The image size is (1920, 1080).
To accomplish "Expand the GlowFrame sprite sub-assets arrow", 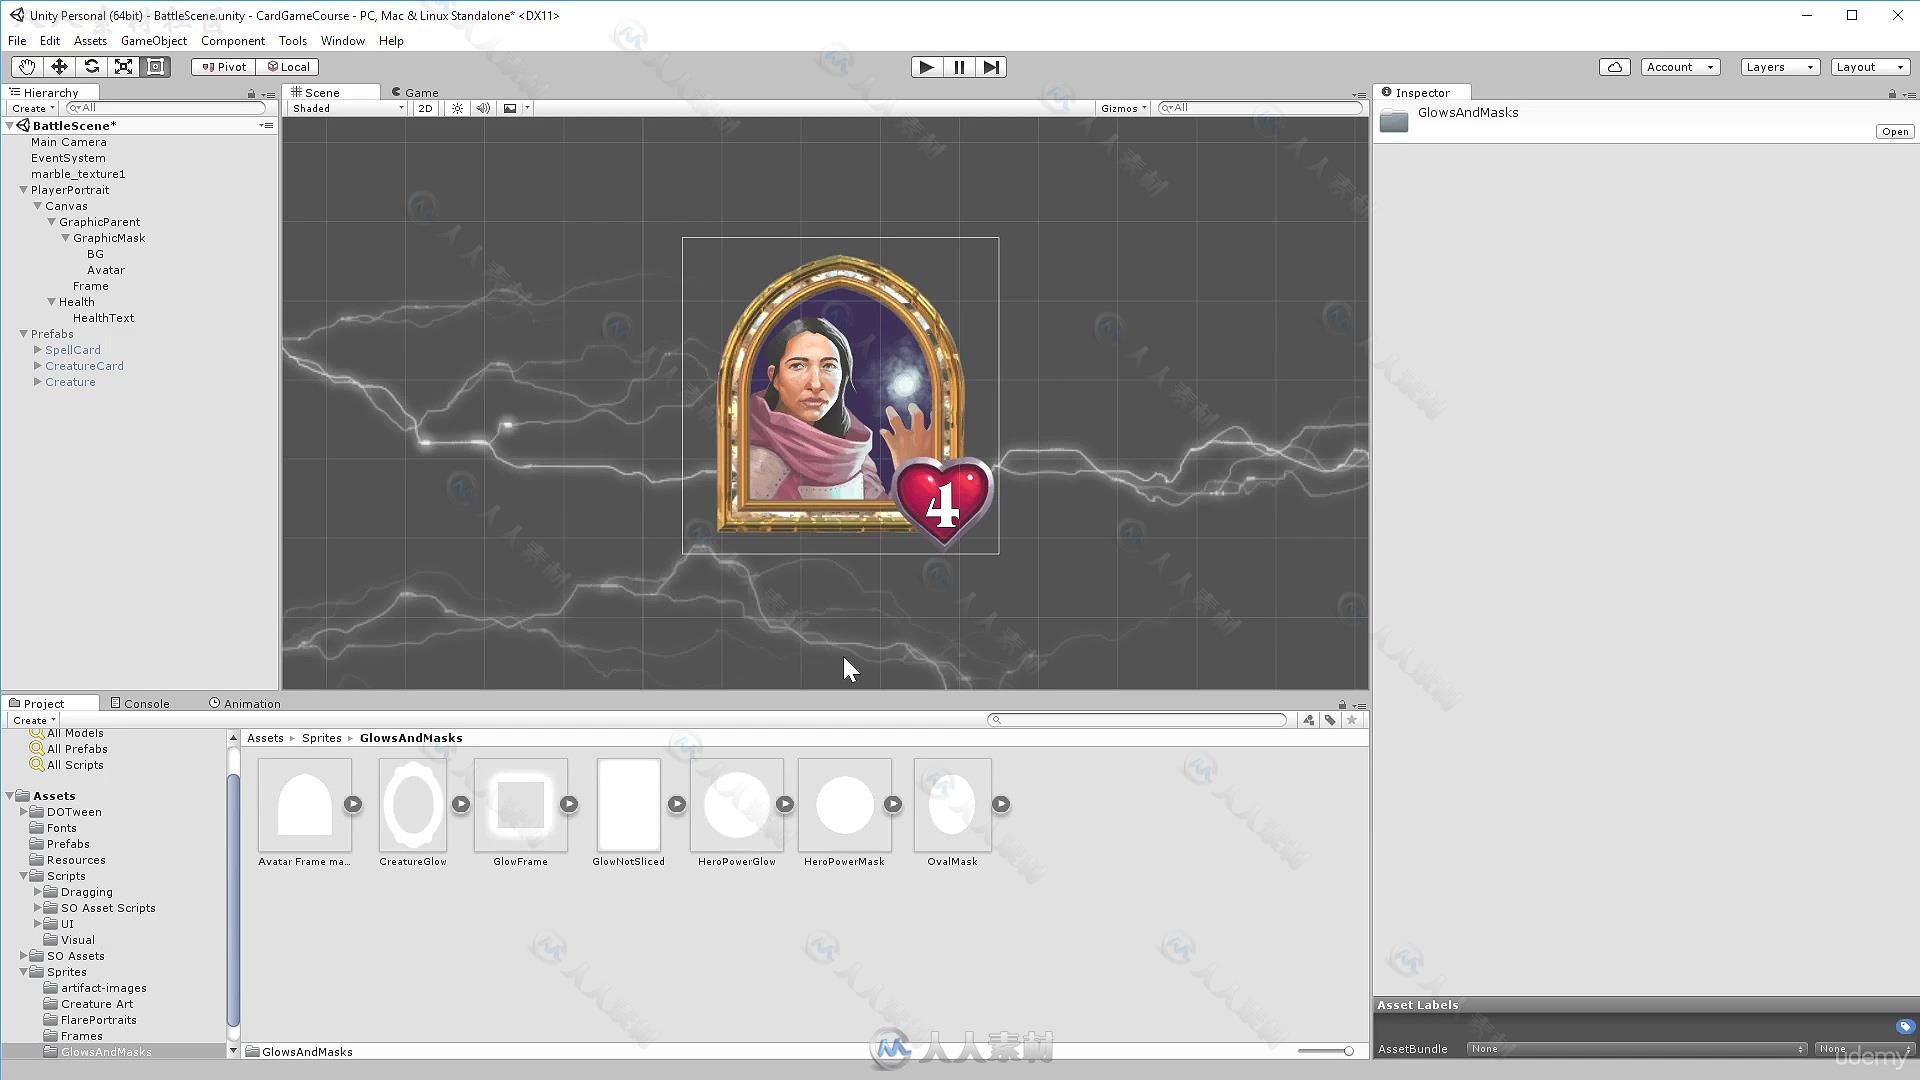I will coord(569,804).
